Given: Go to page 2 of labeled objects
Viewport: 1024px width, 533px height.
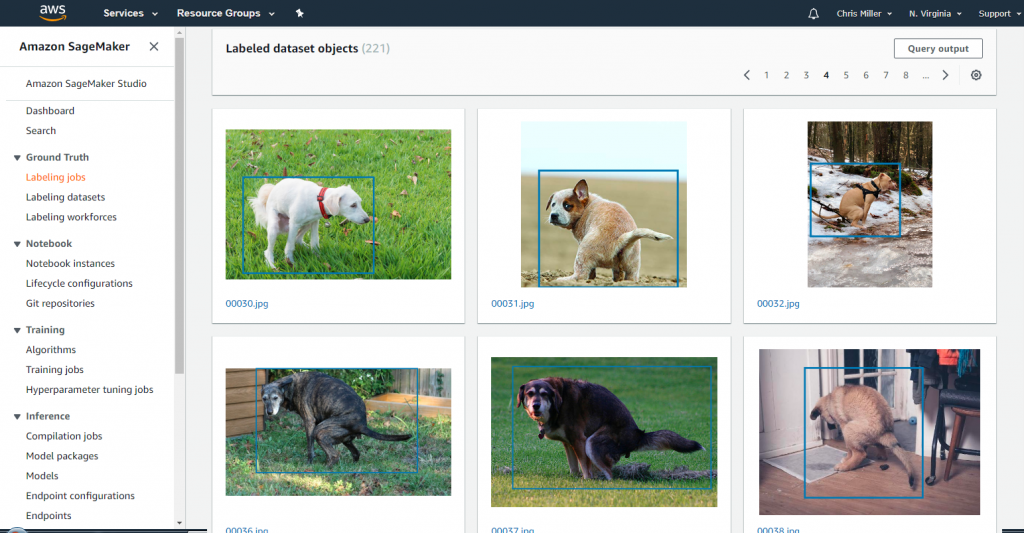Looking at the screenshot, I should coord(786,75).
